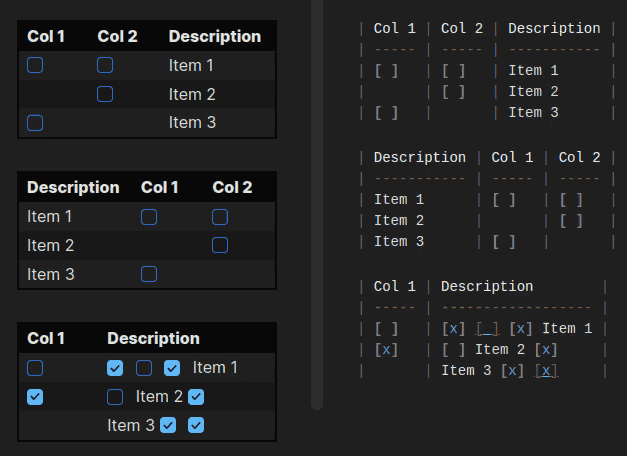
Task: Tick Item 2's checkbox in the Col 1/Col 2/Description table
Action: tap(105, 94)
